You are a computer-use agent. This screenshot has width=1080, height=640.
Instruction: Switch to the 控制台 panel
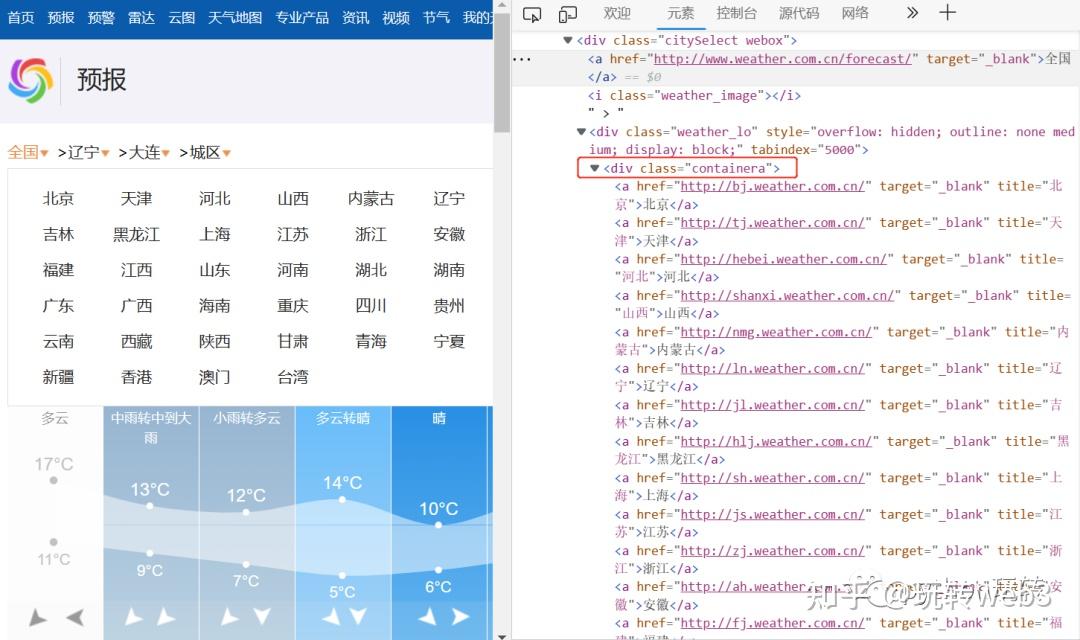[x=736, y=13]
